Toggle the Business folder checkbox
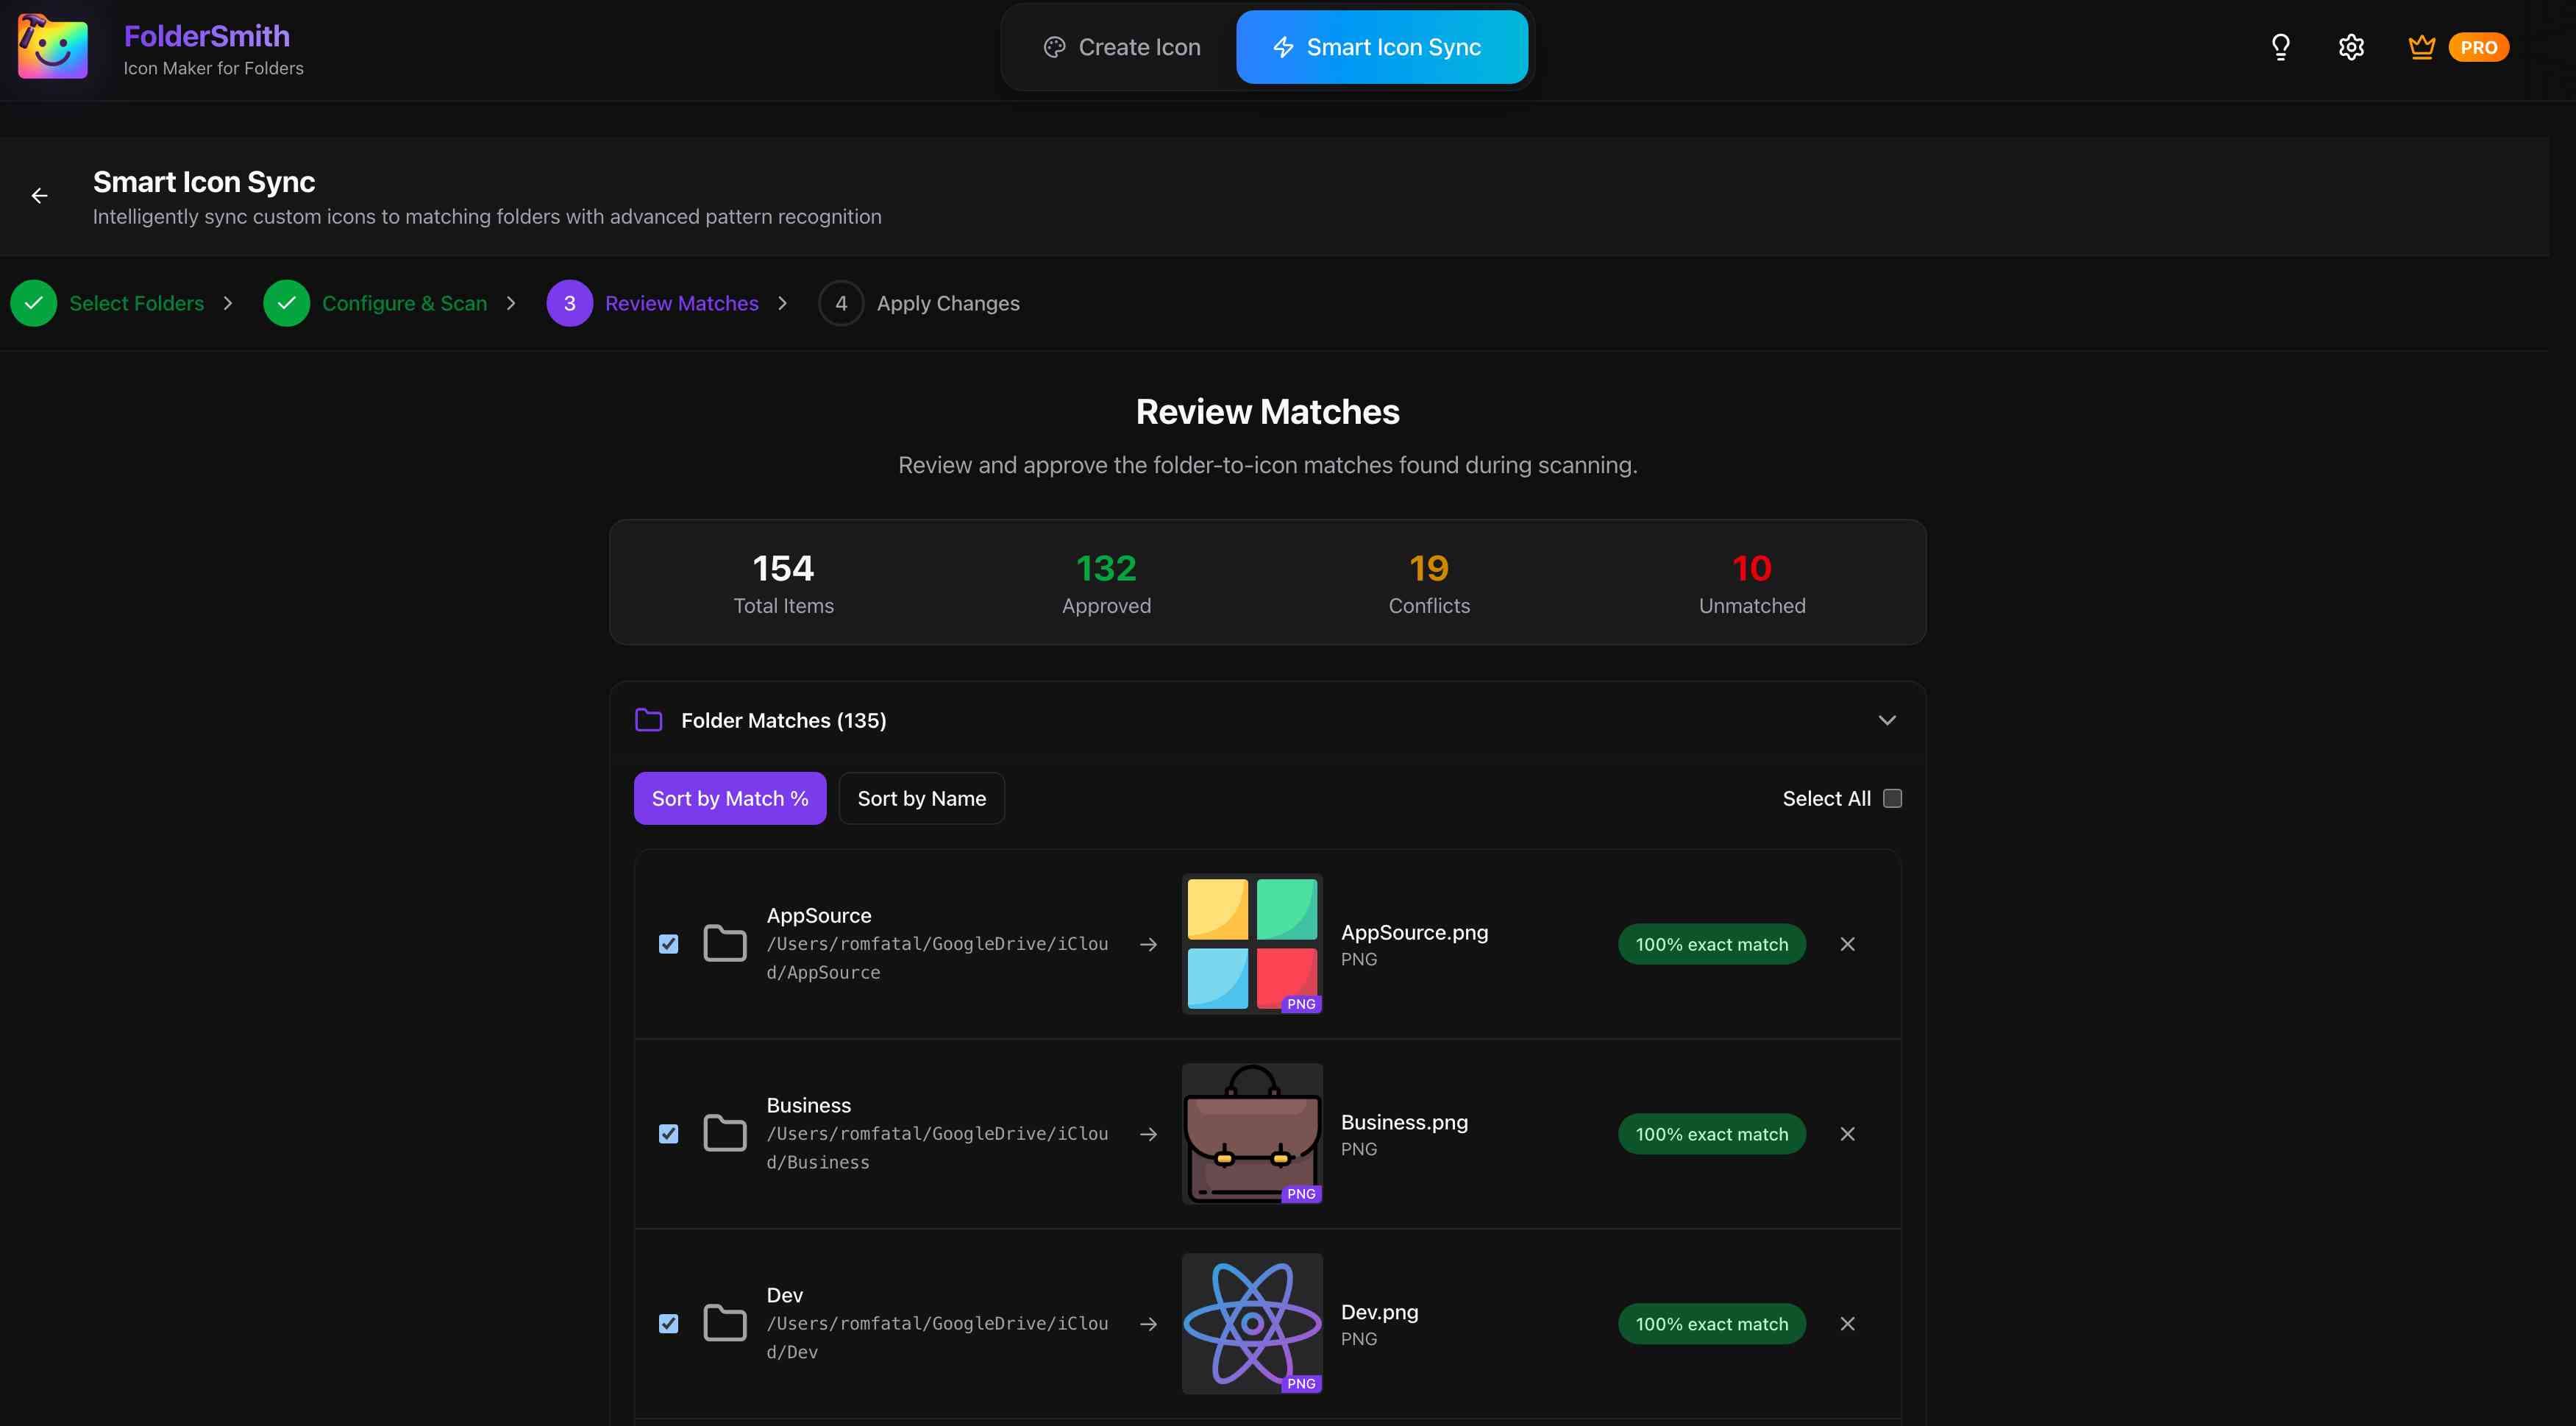This screenshot has width=2576, height=1426. (669, 1134)
